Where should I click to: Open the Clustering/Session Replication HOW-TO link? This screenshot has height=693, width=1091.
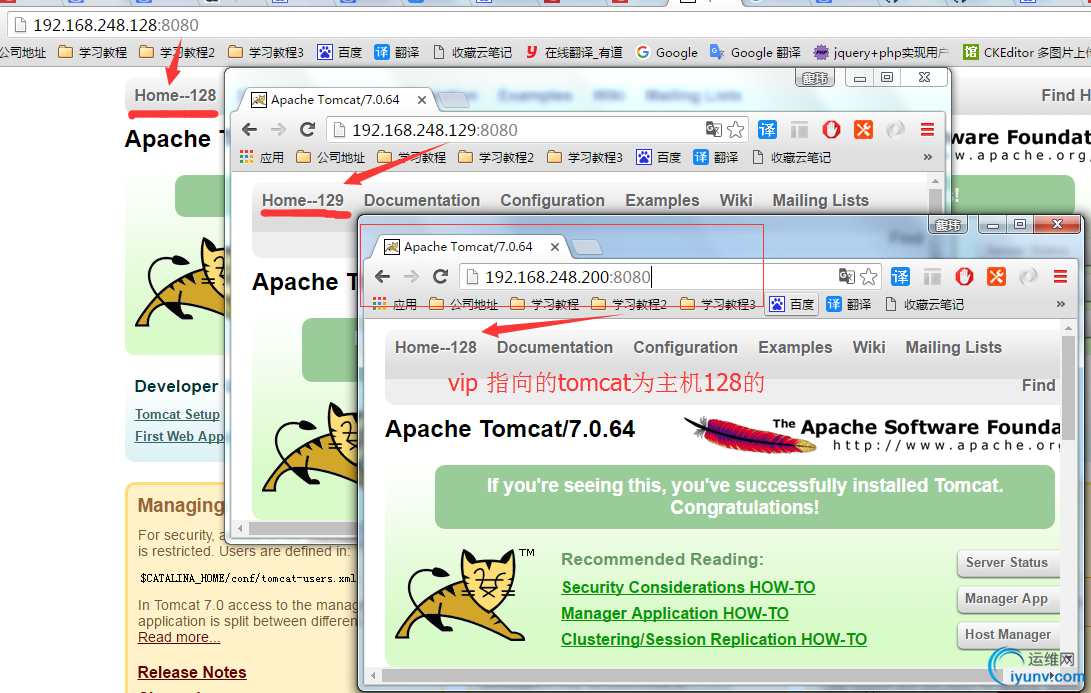coord(714,639)
